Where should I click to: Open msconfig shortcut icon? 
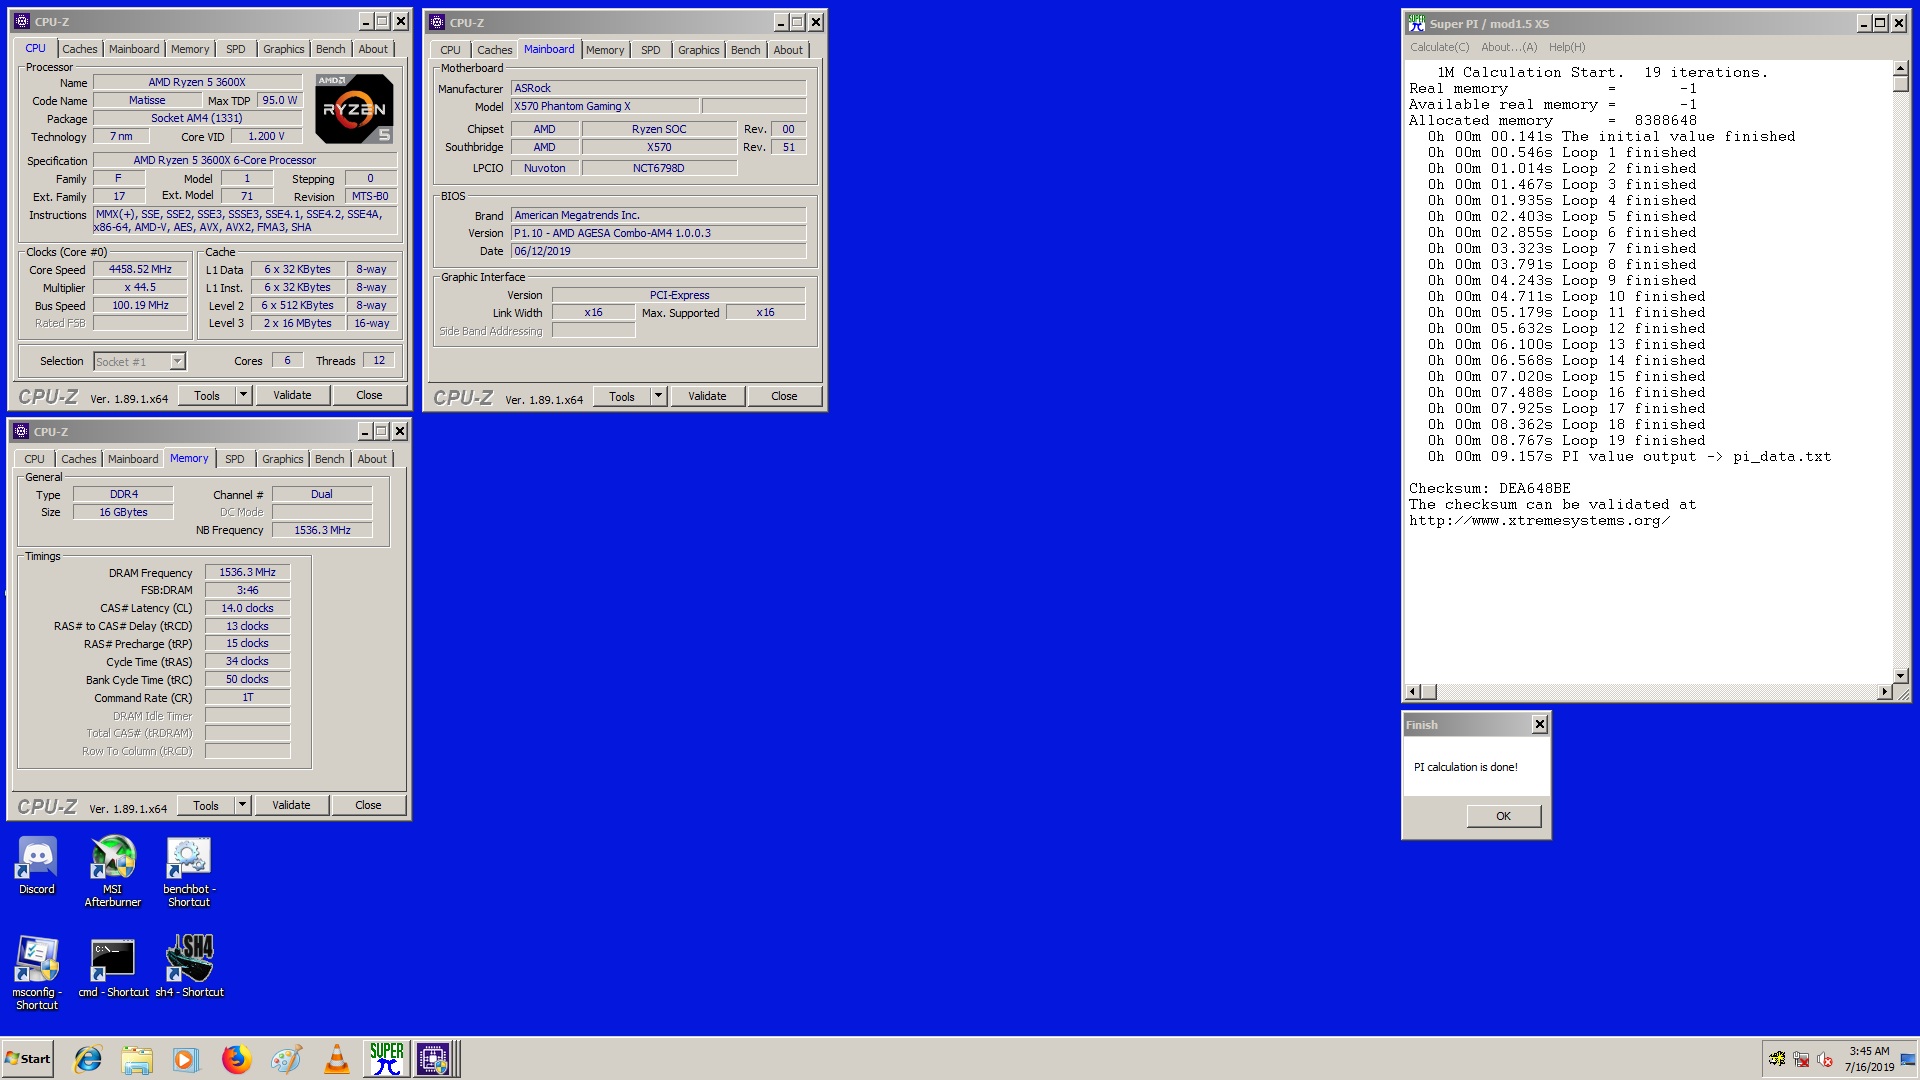point(37,973)
